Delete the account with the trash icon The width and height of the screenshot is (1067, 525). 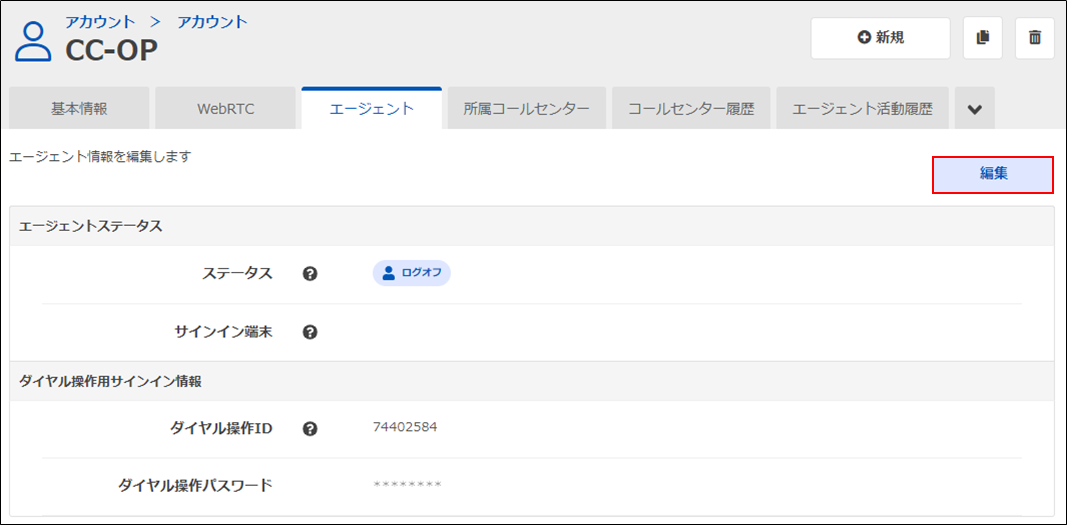coord(1035,38)
